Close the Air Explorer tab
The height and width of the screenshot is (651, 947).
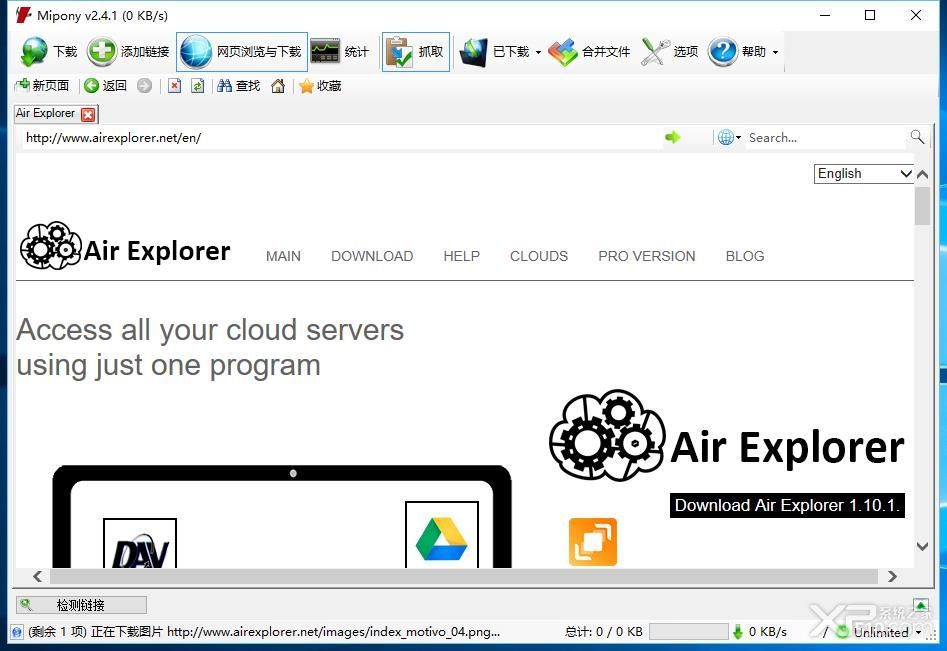[88, 114]
